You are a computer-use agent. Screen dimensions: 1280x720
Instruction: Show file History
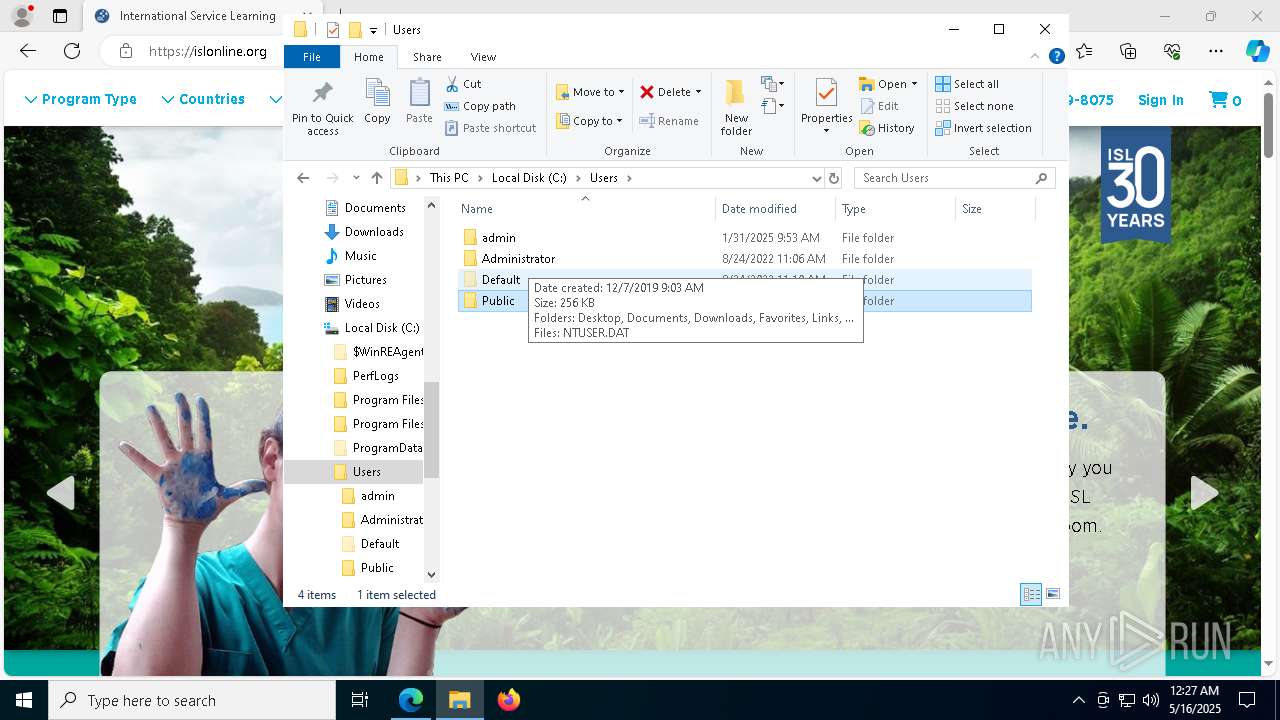pos(887,128)
